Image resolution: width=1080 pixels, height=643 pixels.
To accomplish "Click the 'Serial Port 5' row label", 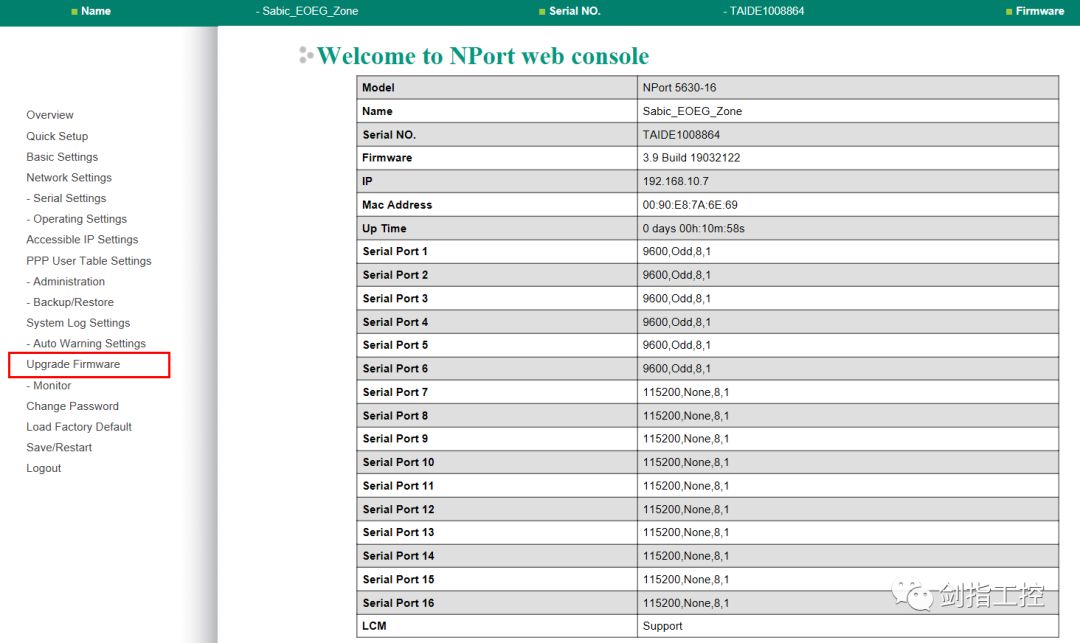I will click(x=395, y=345).
